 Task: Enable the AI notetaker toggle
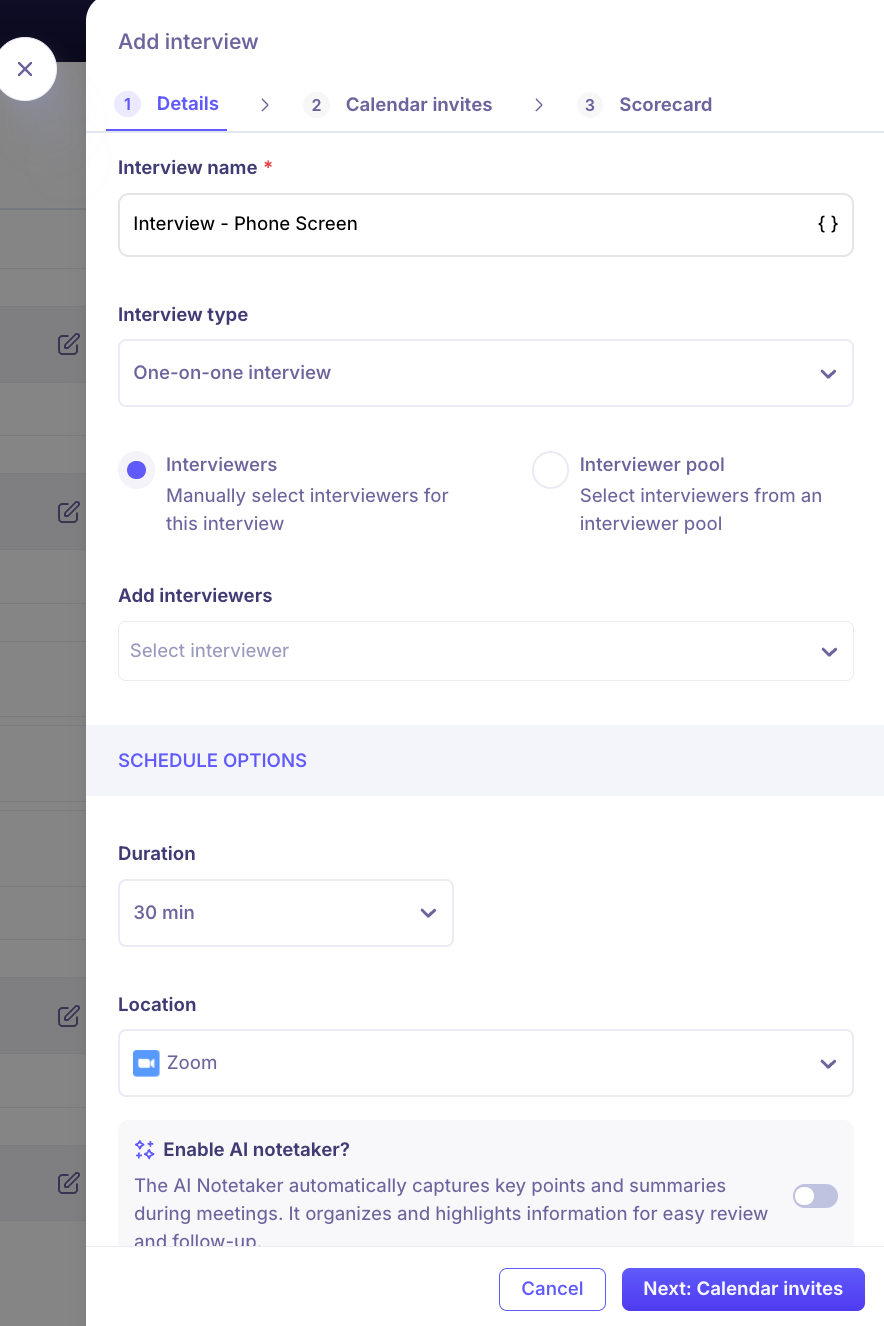(x=815, y=1196)
